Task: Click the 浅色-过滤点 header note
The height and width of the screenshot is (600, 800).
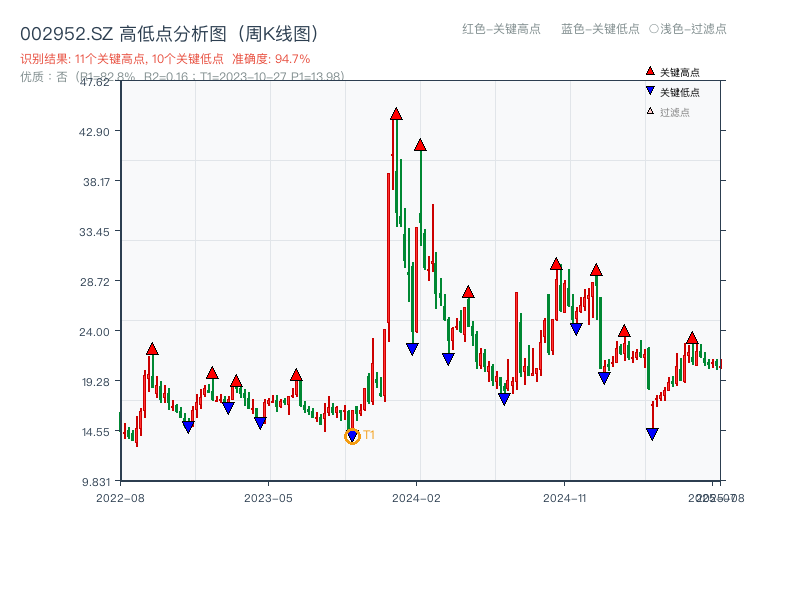Action: click(688, 29)
